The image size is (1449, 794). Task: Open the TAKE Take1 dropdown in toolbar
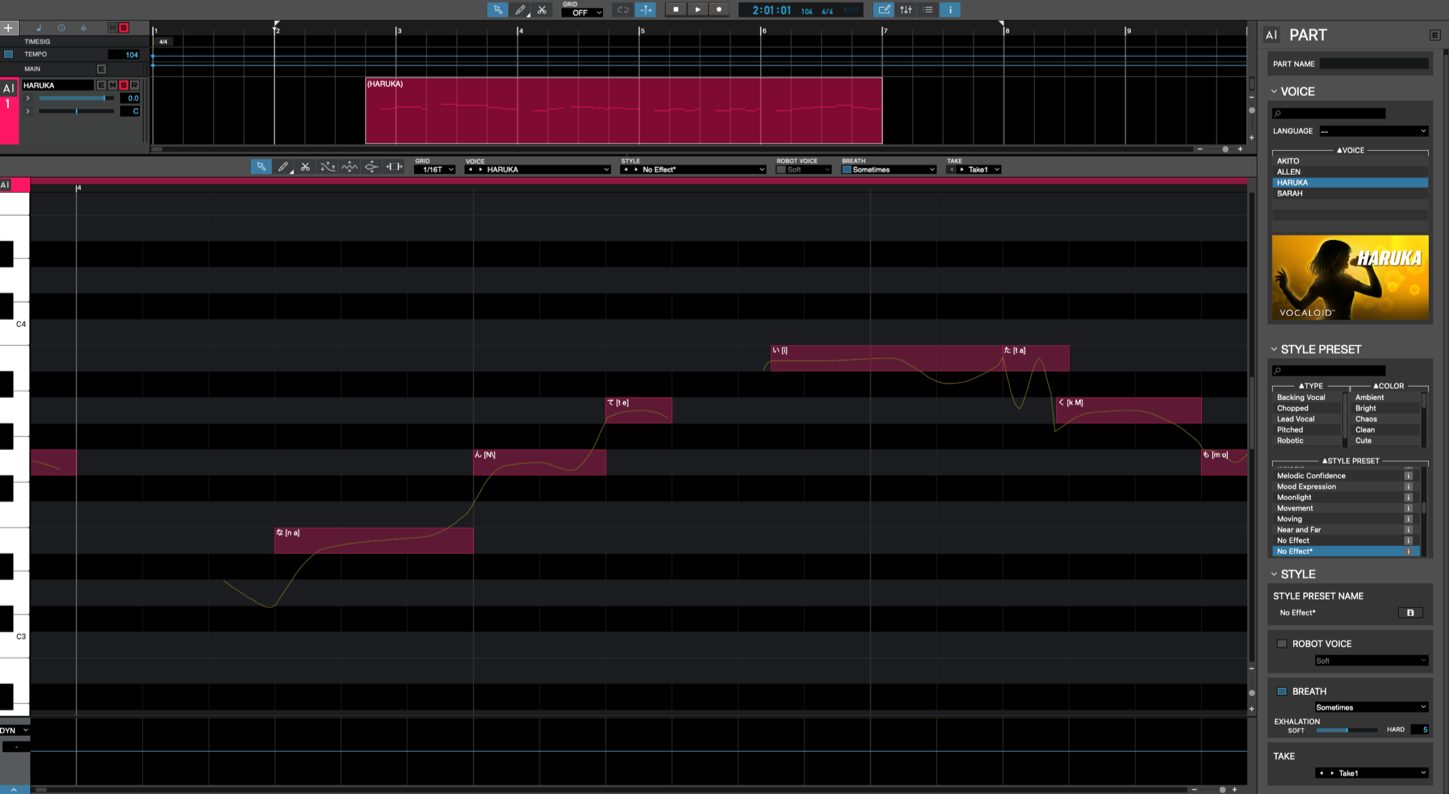[974, 170]
